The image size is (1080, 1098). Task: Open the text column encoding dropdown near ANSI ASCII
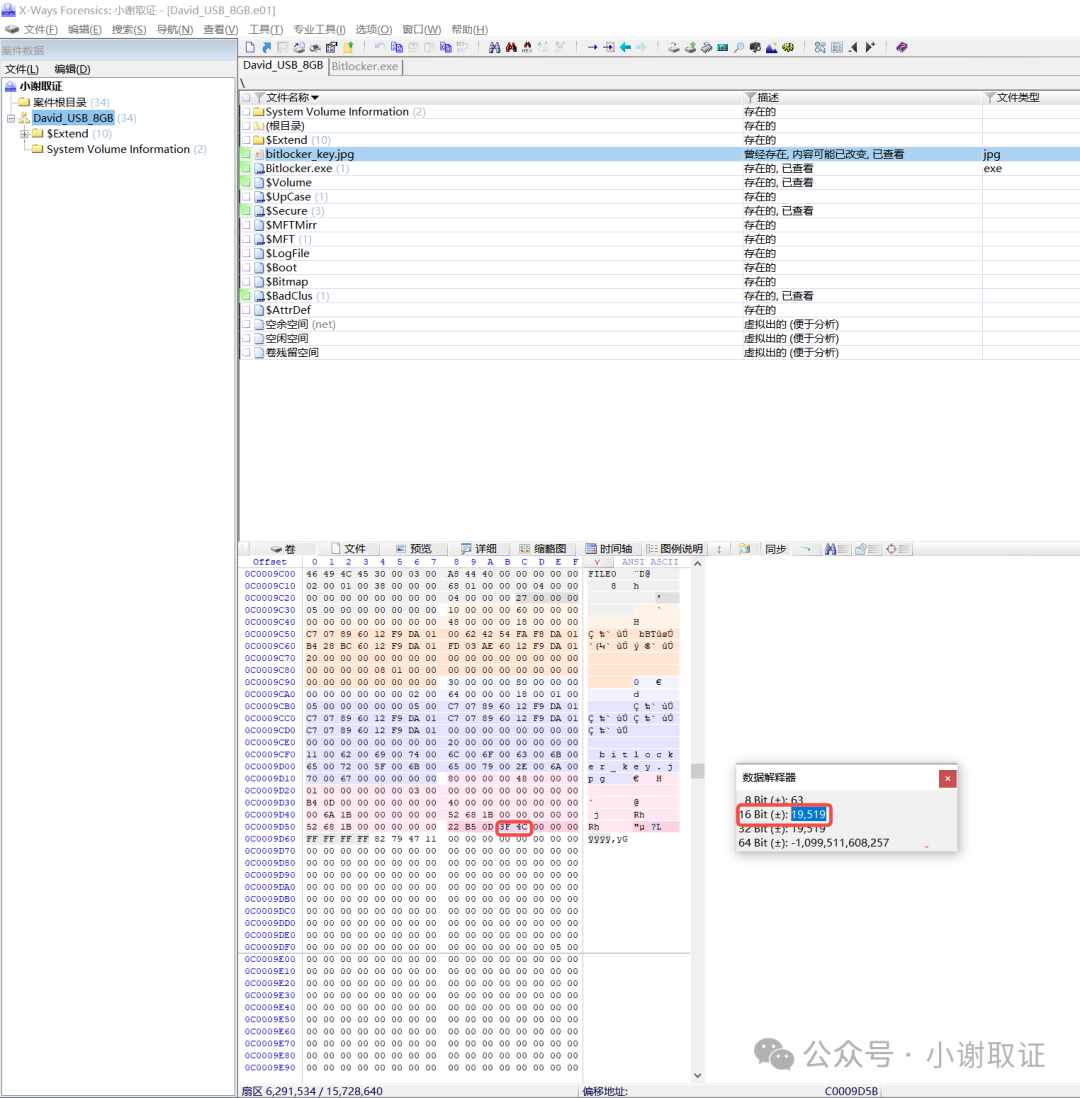597,562
